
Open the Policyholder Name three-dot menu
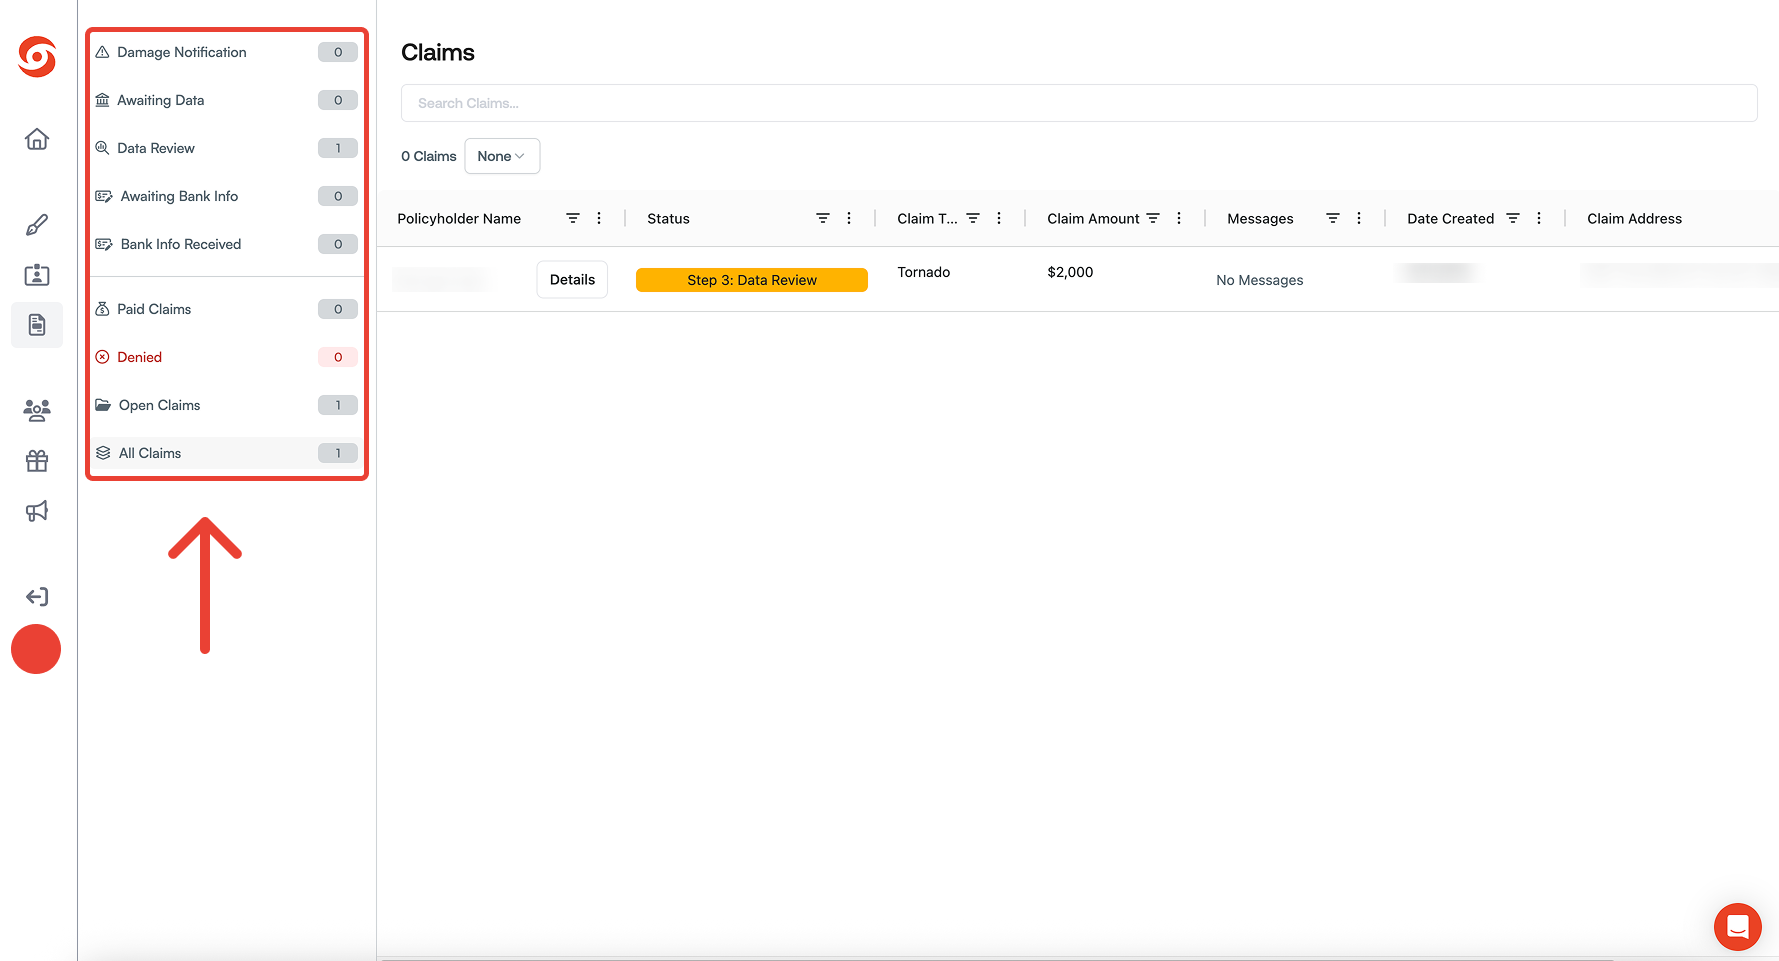pos(598,217)
